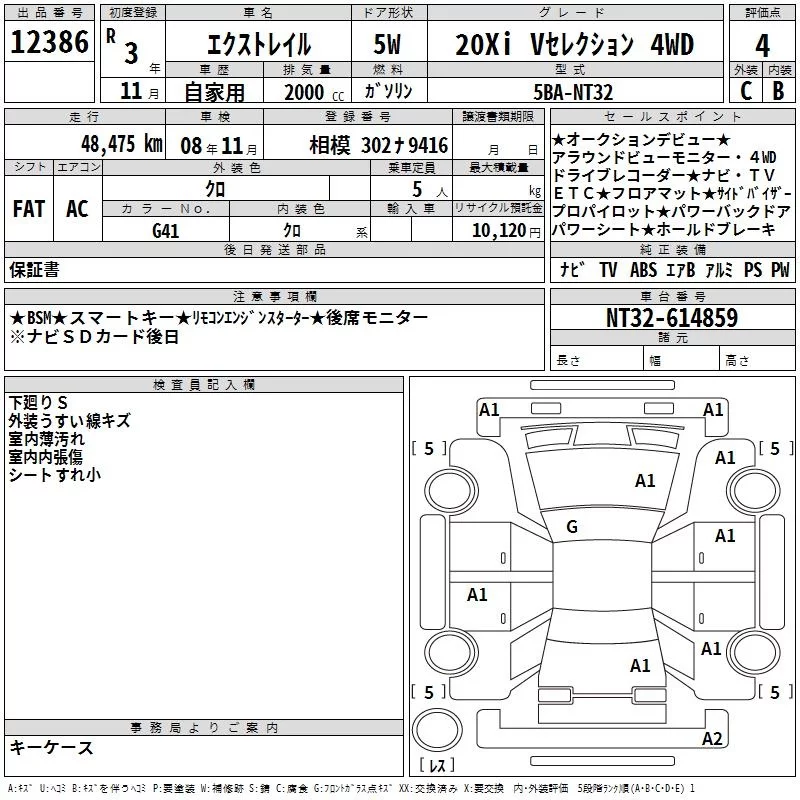Select inspector note 室内薄汚れ
This screenshot has height=800, width=800.
46,439
